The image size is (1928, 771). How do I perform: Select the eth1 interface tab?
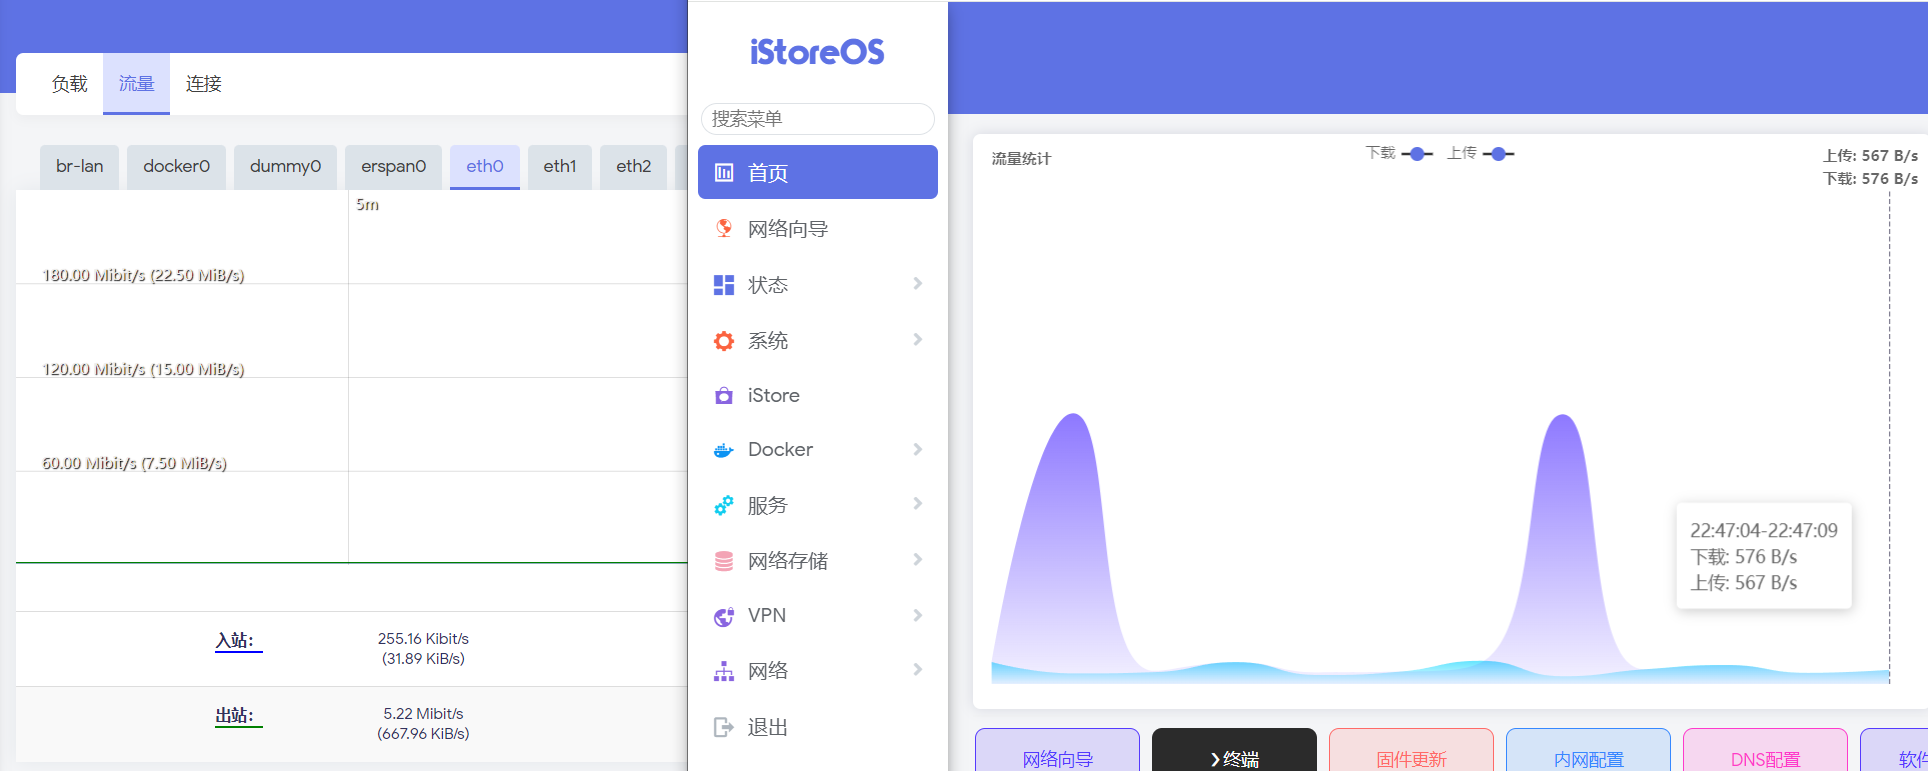560,167
